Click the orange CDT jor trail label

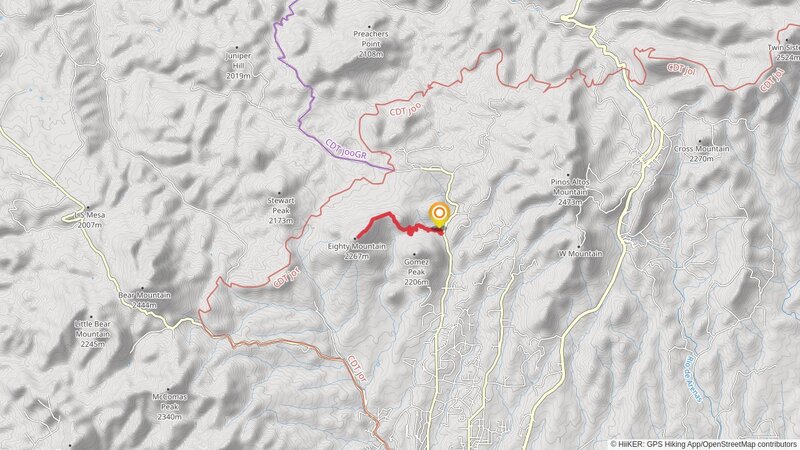[357, 368]
